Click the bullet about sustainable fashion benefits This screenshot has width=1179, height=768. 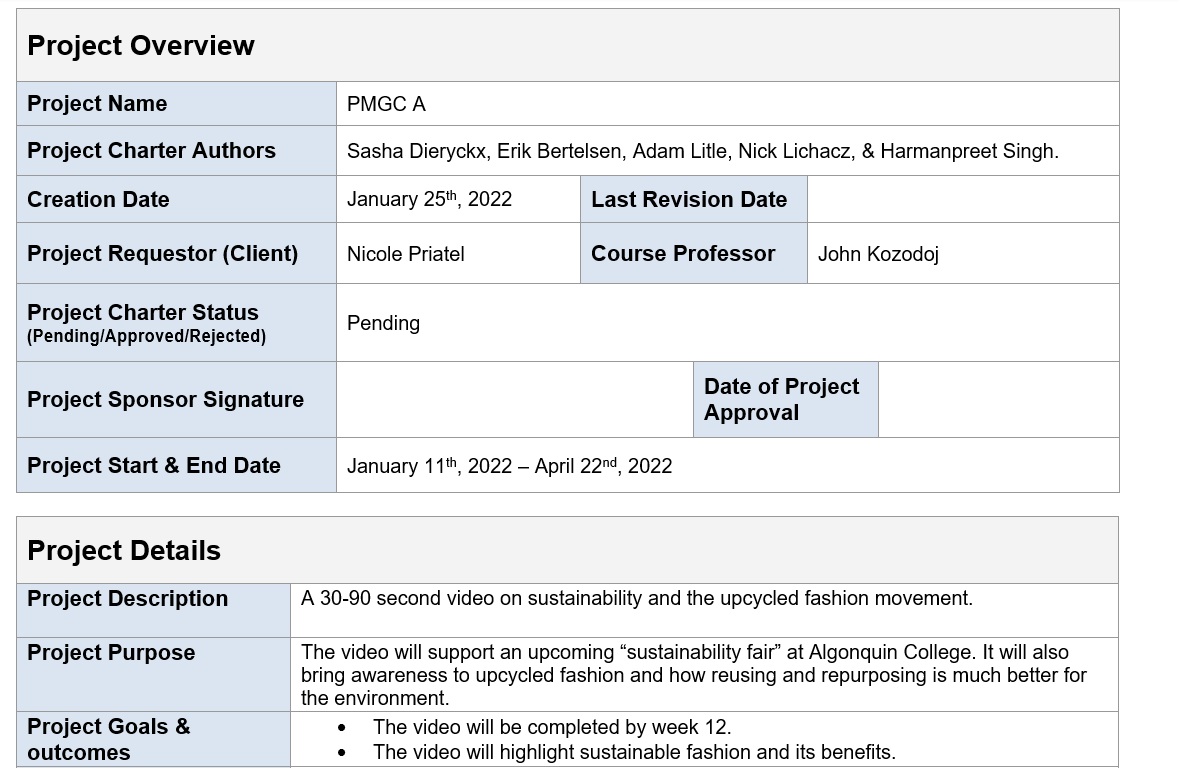(x=634, y=752)
